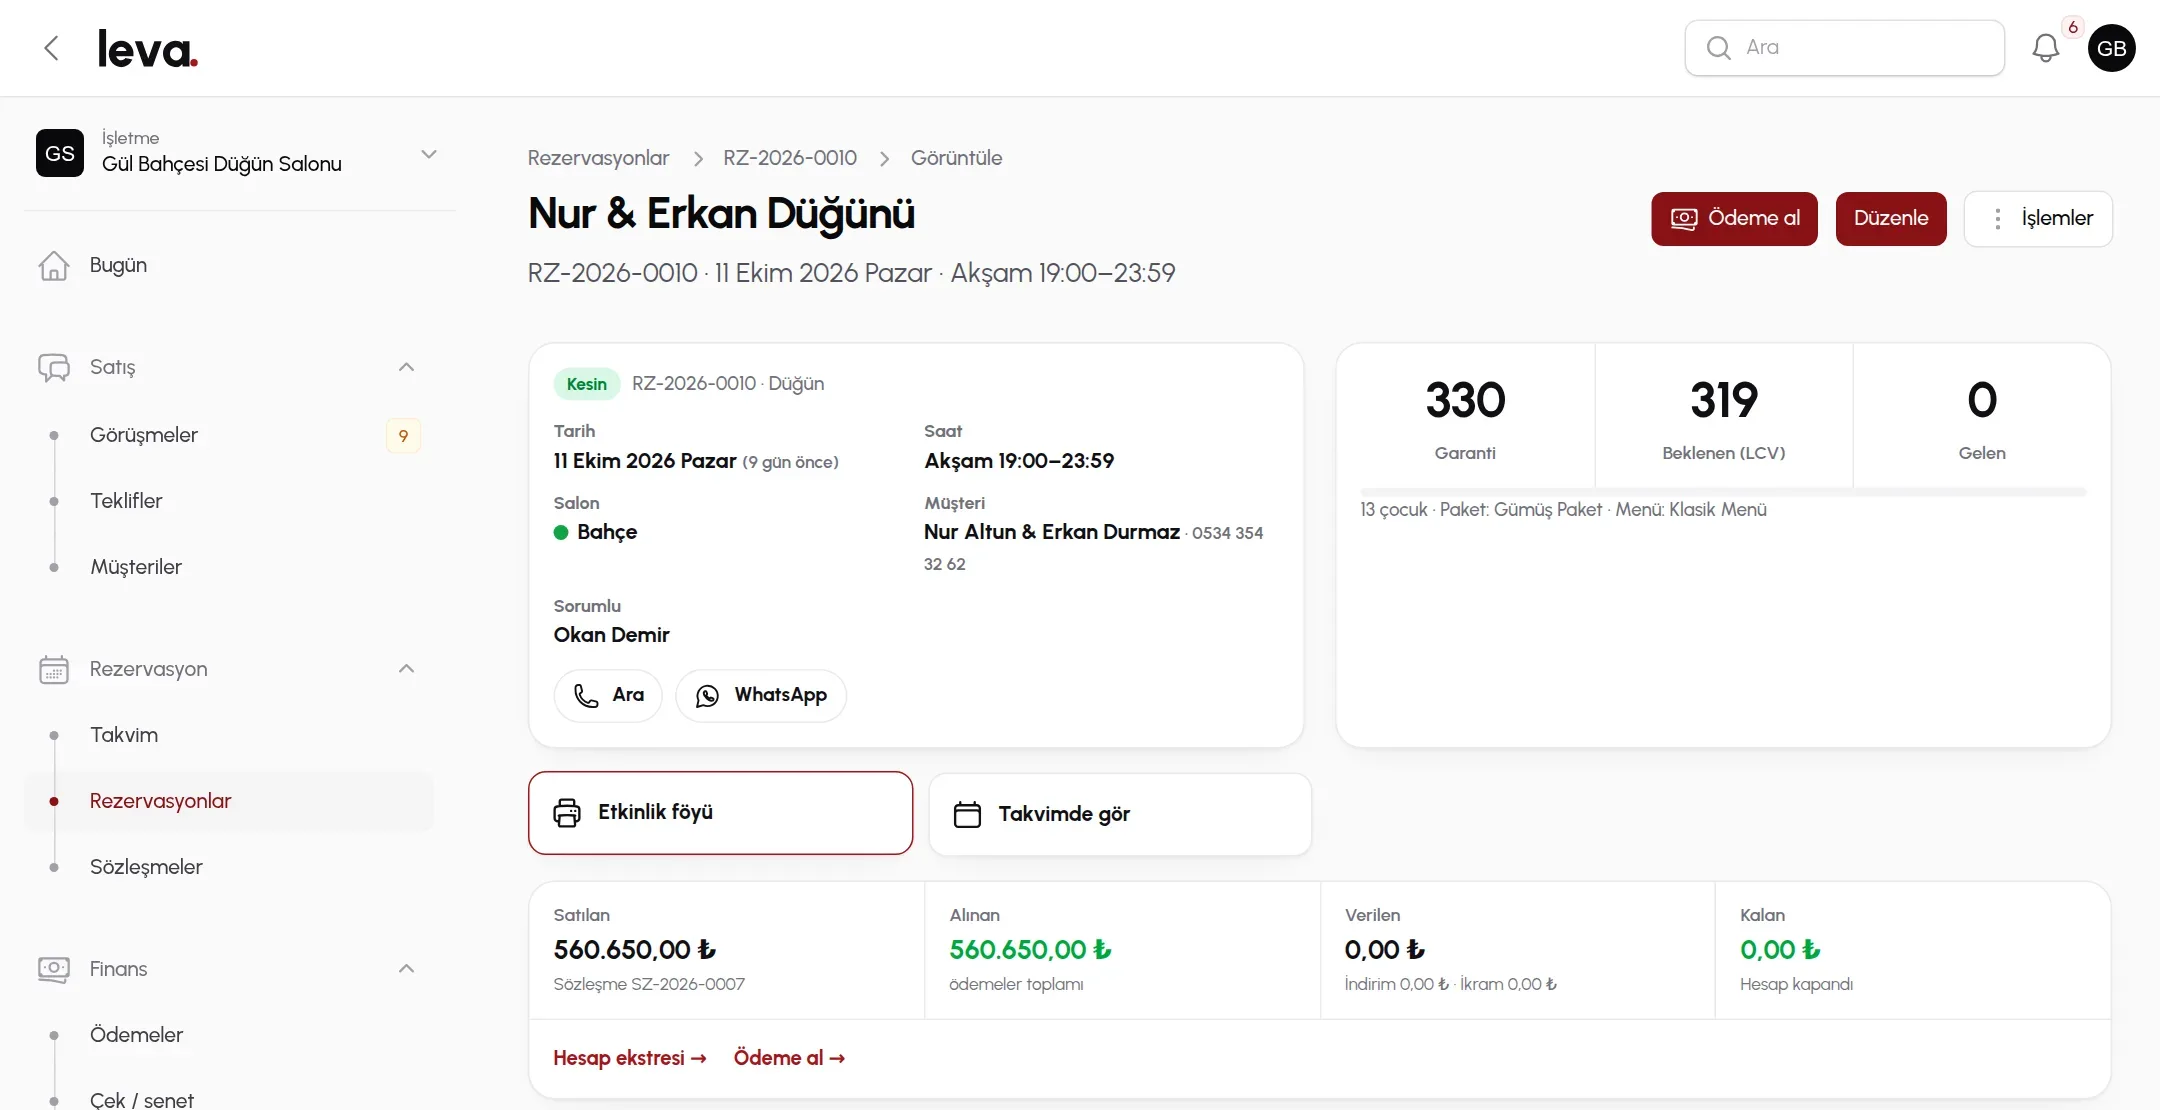Collapse the Finans section chevron

pos(406,969)
